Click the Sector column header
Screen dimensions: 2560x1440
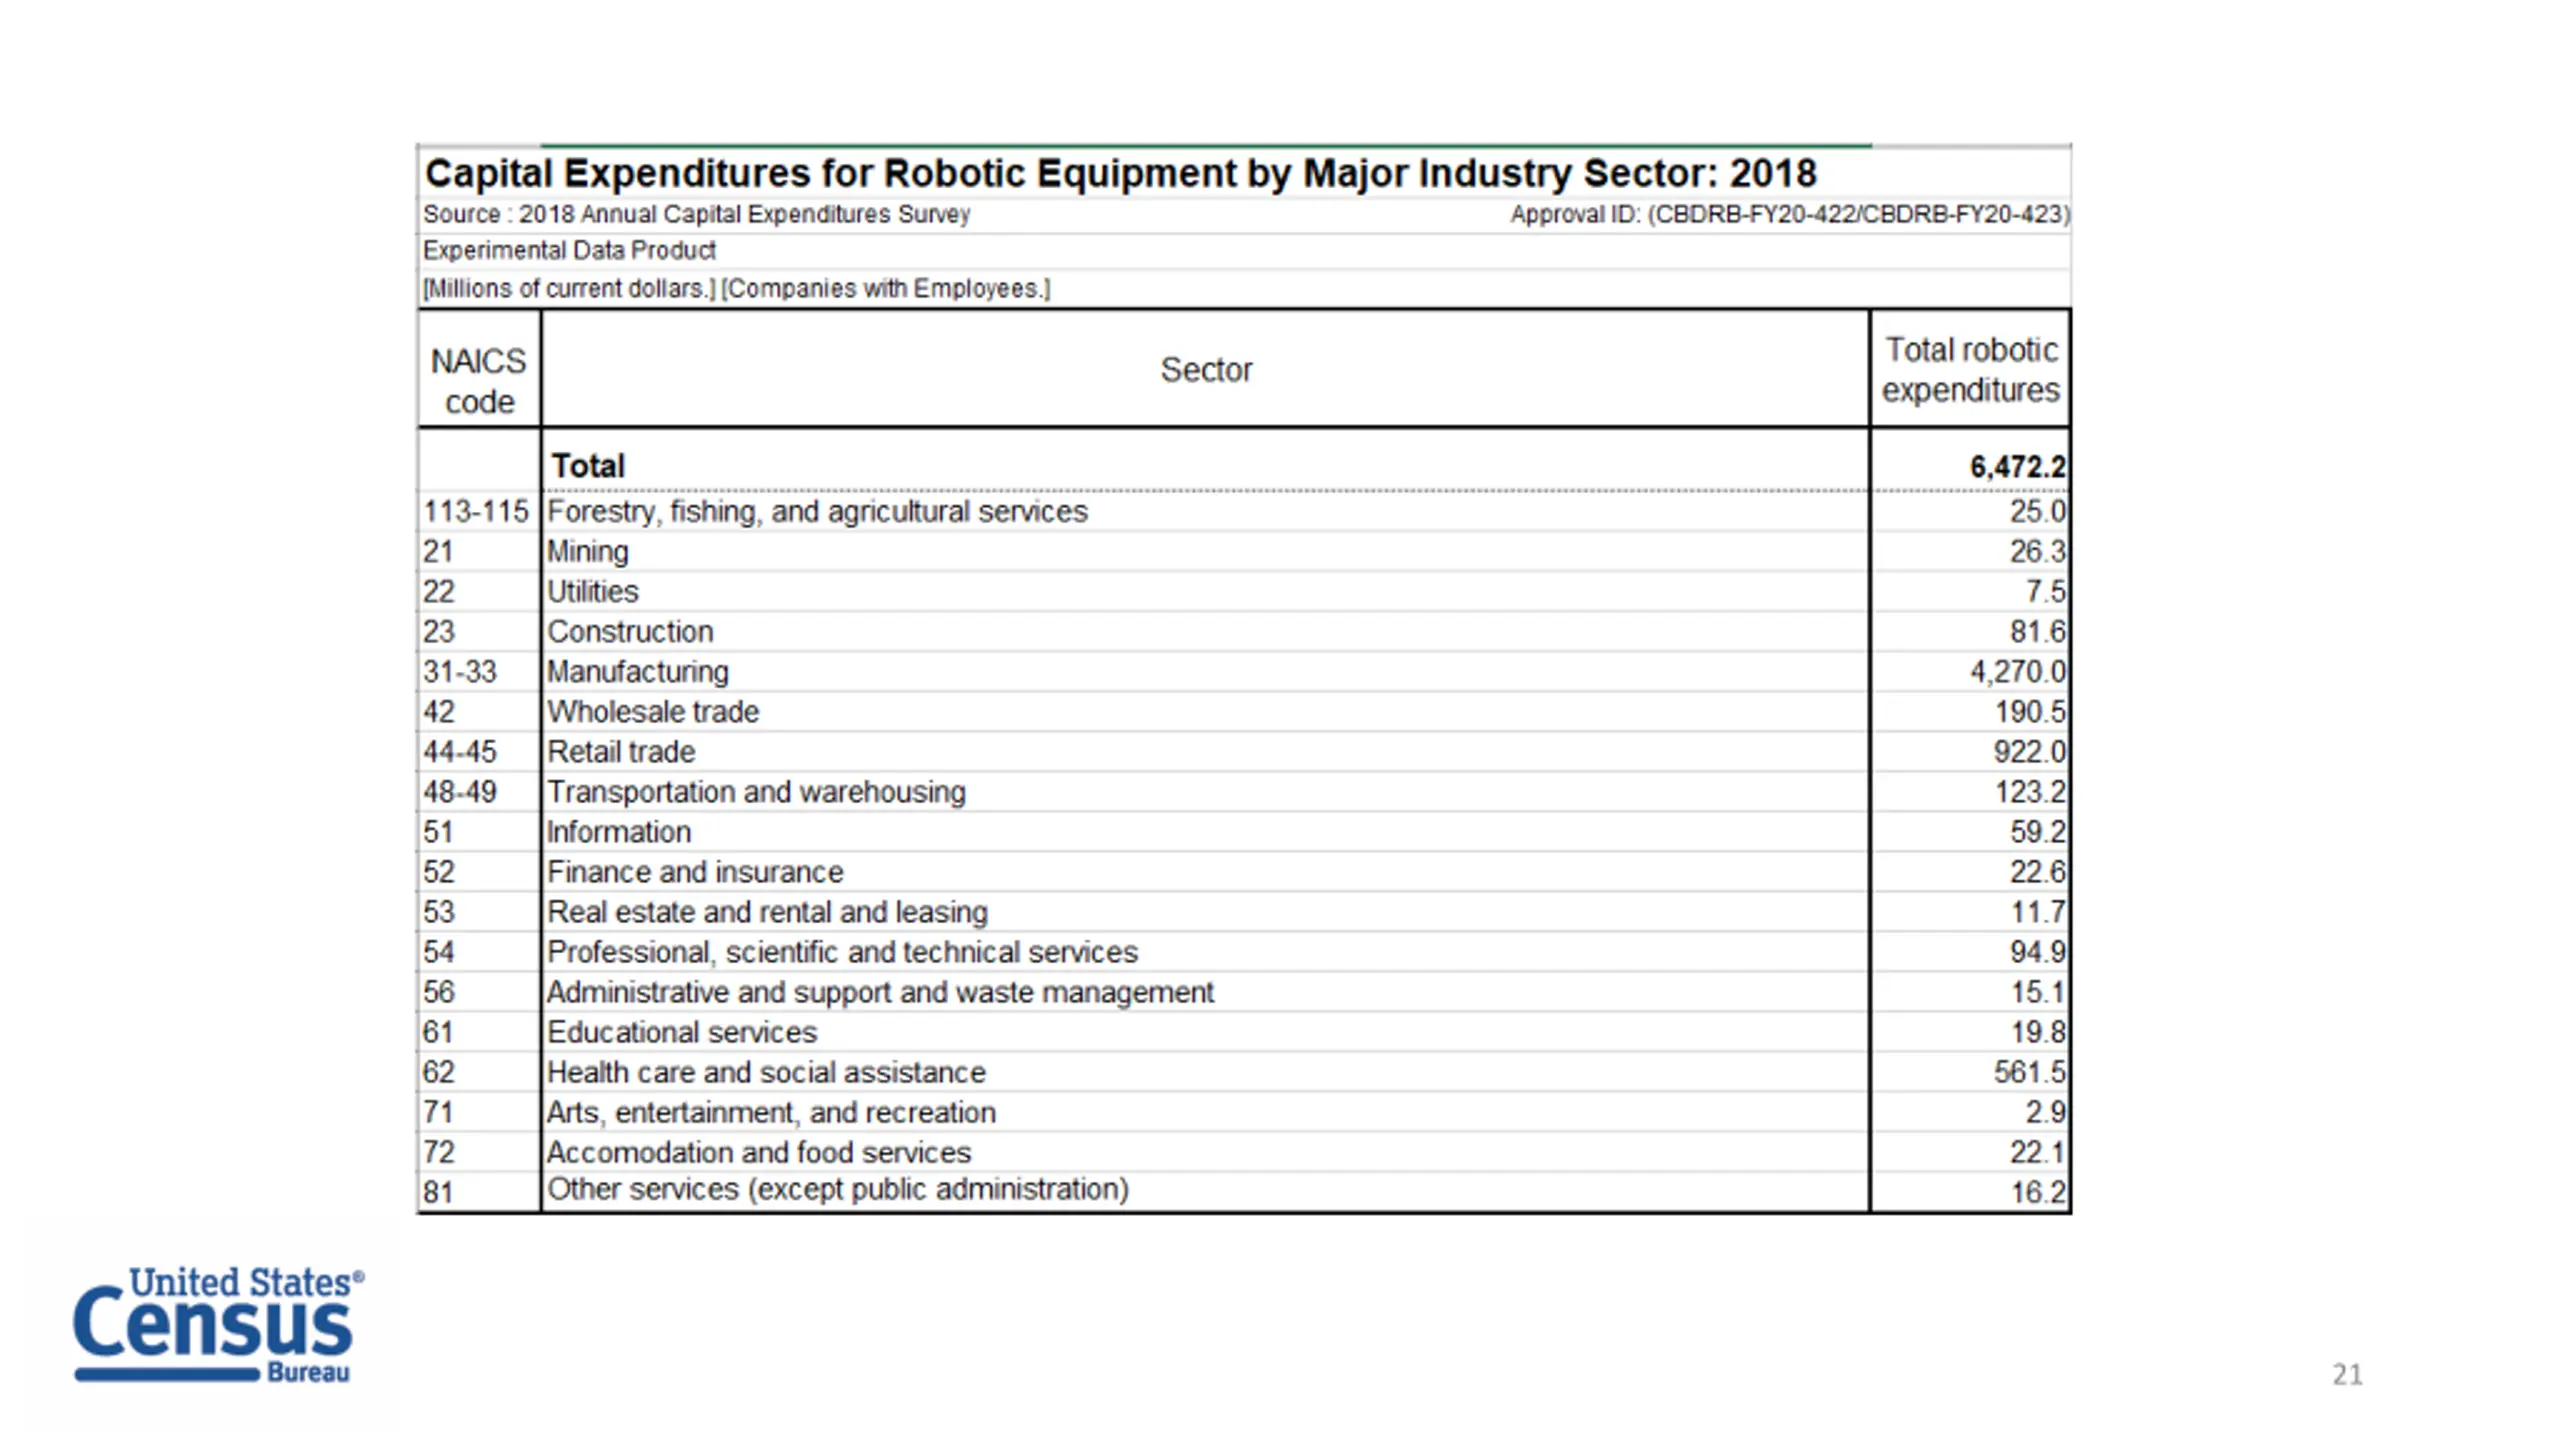click(x=1206, y=370)
